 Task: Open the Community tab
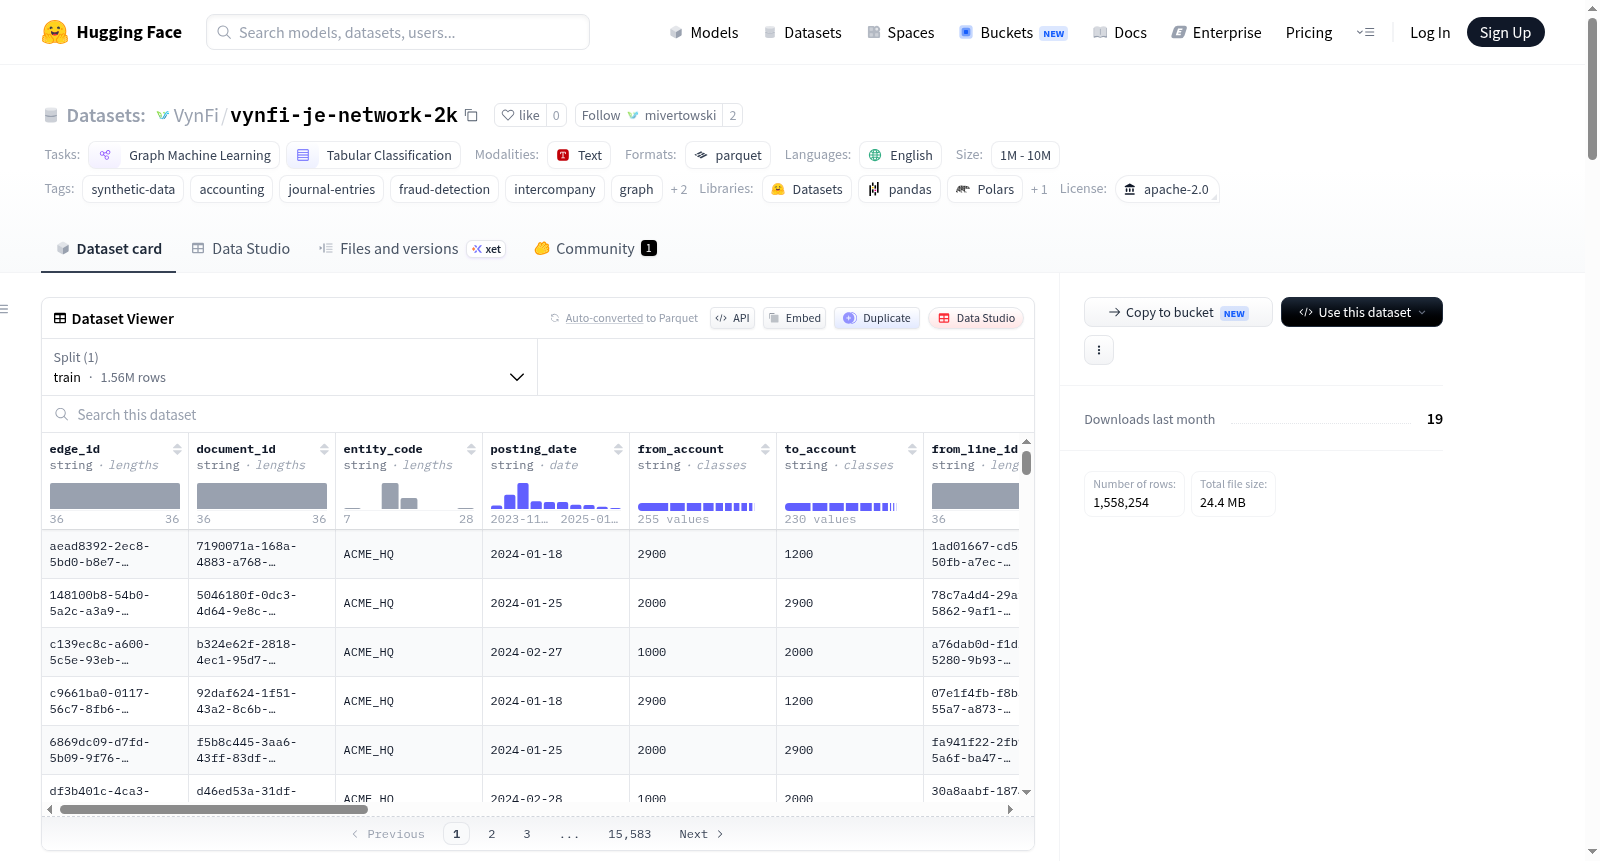coord(596,248)
